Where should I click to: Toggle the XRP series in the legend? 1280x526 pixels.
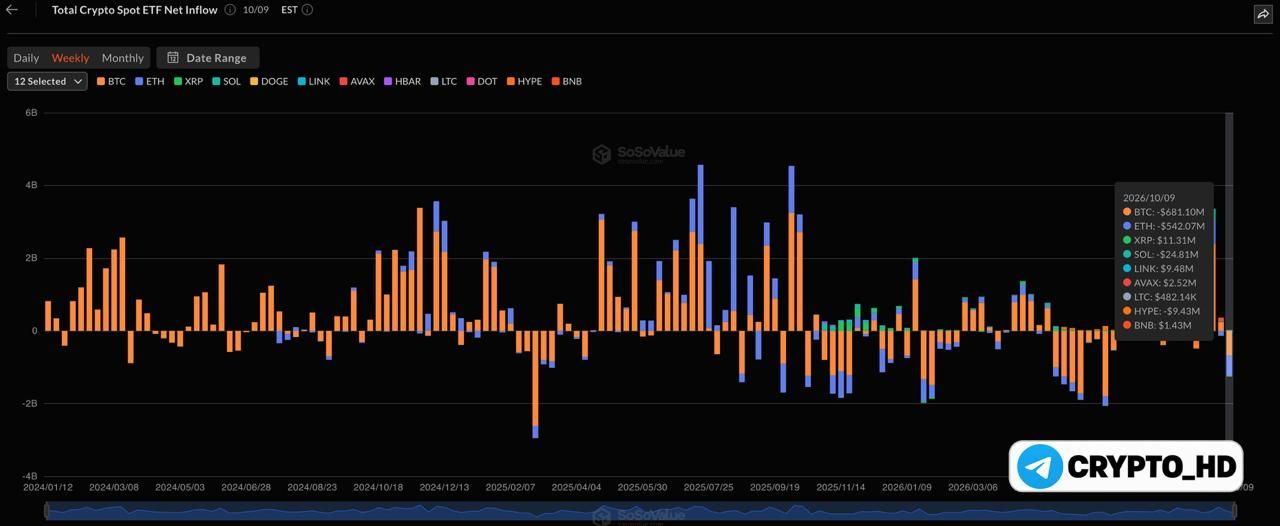click(x=188, y=81)
